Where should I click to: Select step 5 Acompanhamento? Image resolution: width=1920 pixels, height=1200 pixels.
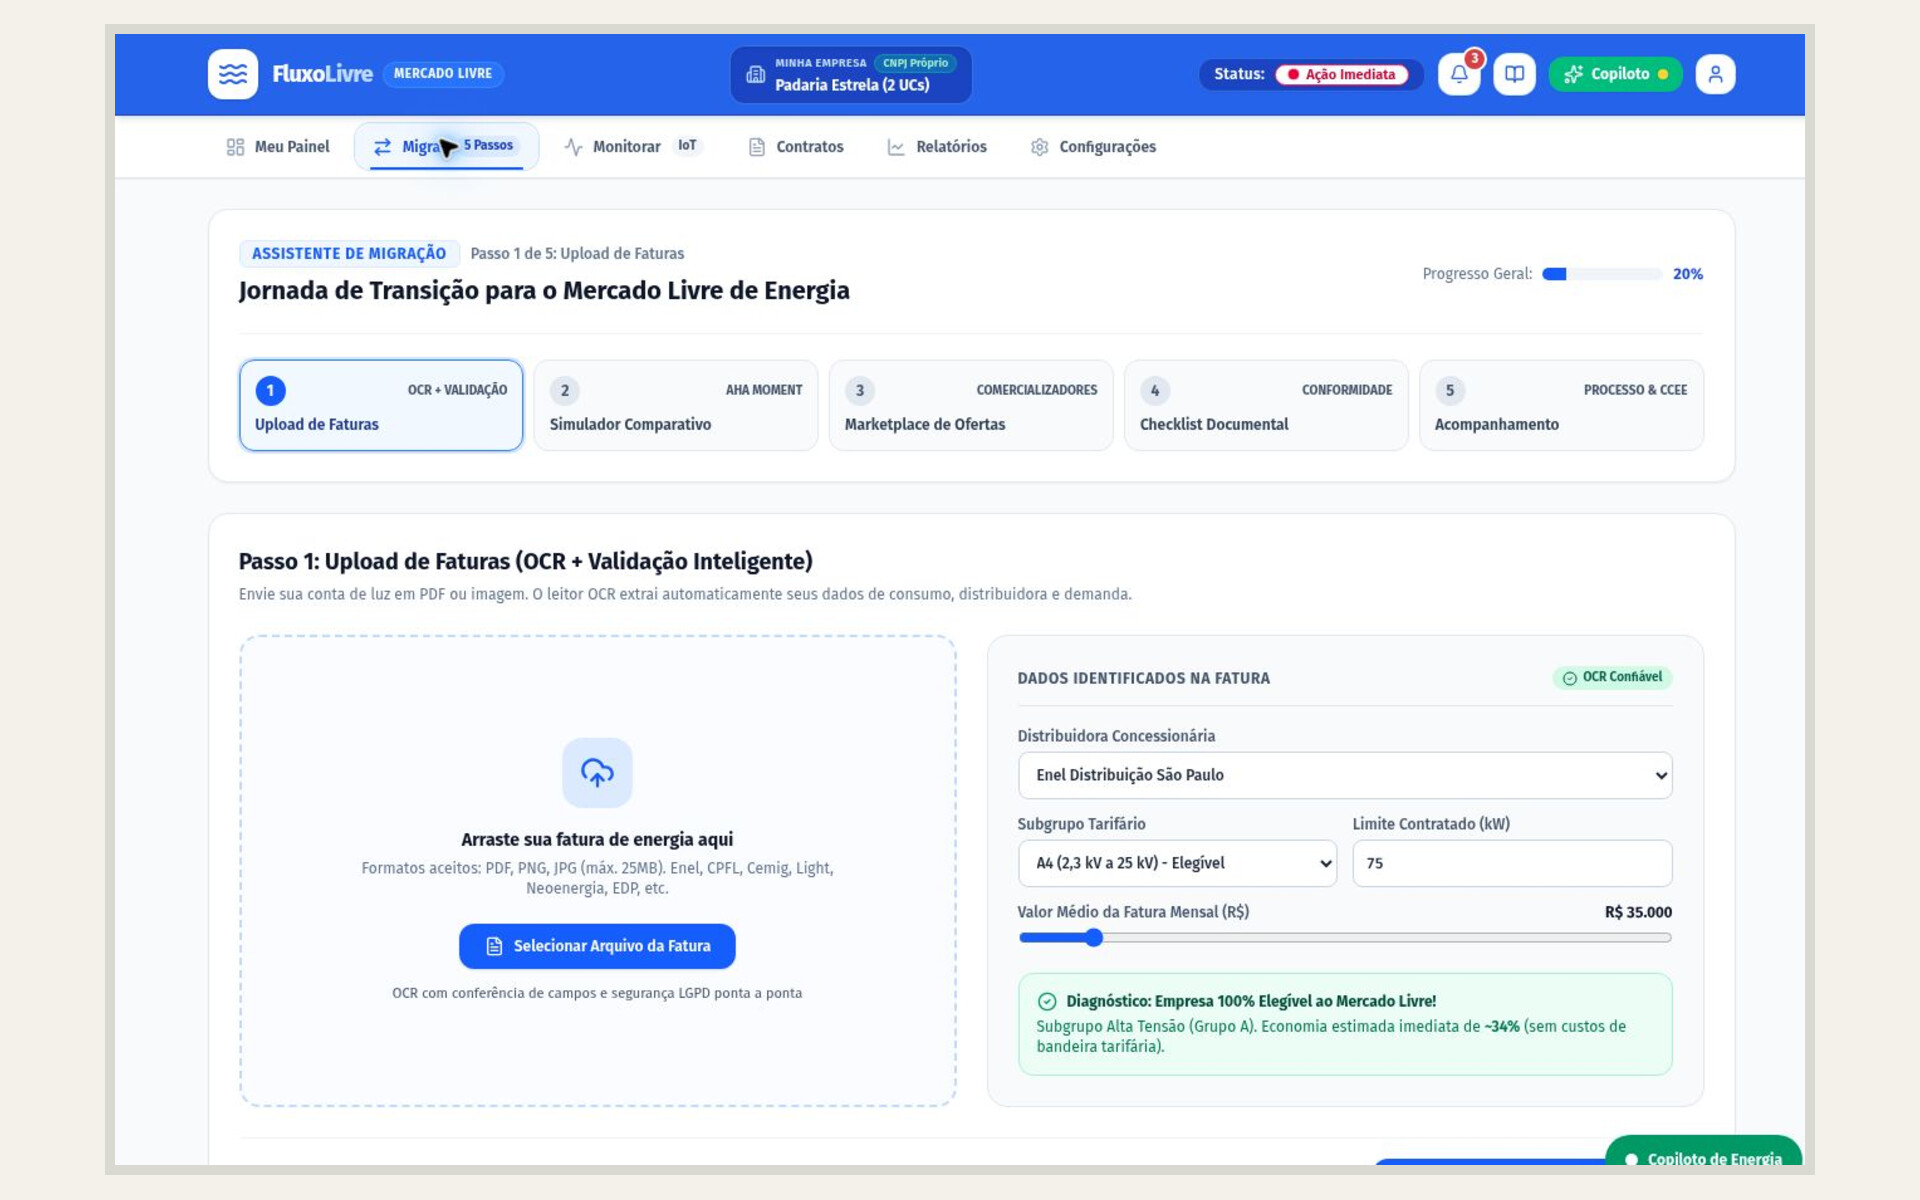pos(1561,405)
